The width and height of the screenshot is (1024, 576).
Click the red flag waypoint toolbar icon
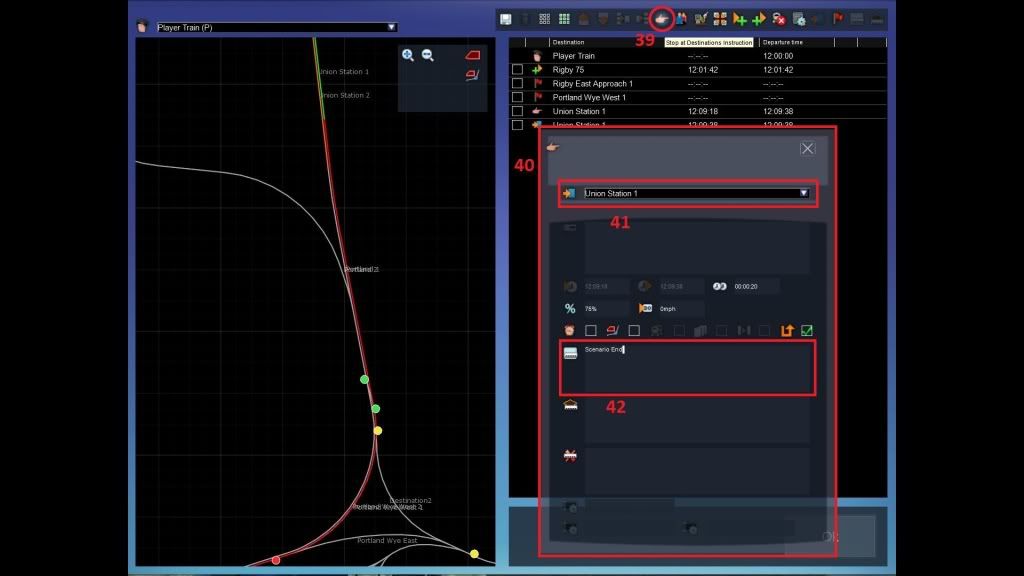point(838,18)
